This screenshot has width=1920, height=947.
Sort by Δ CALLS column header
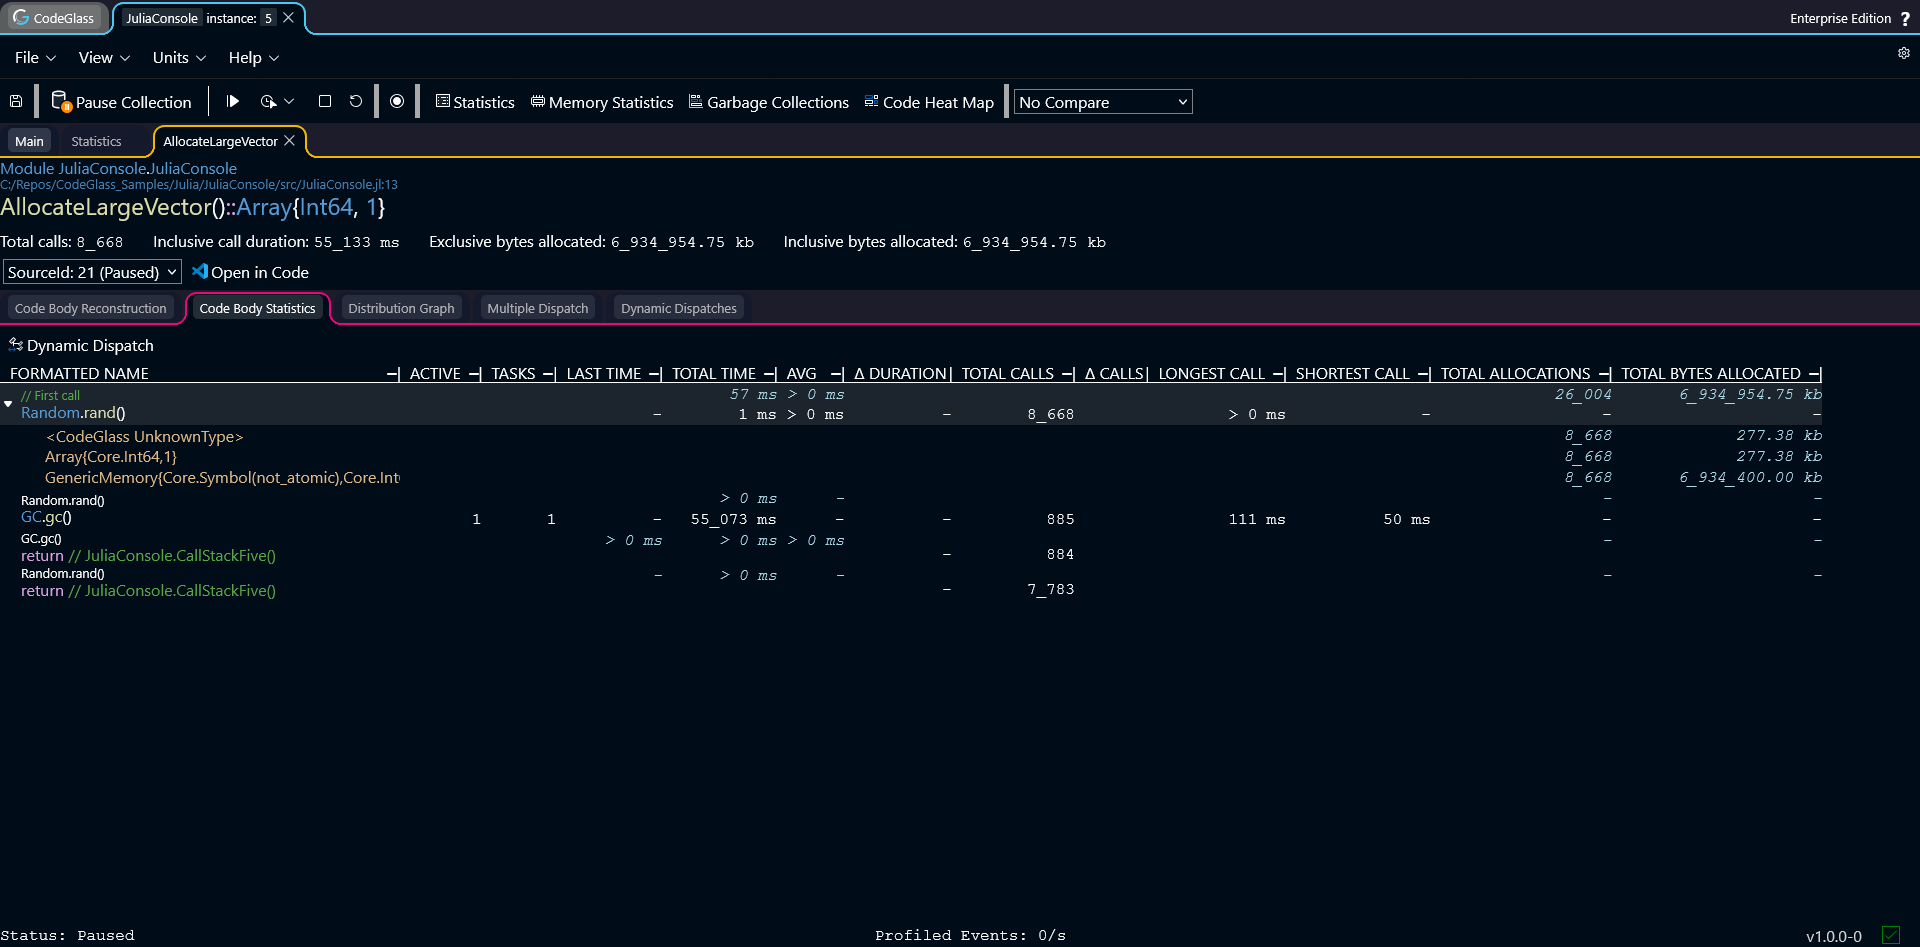click(1114, 374)
